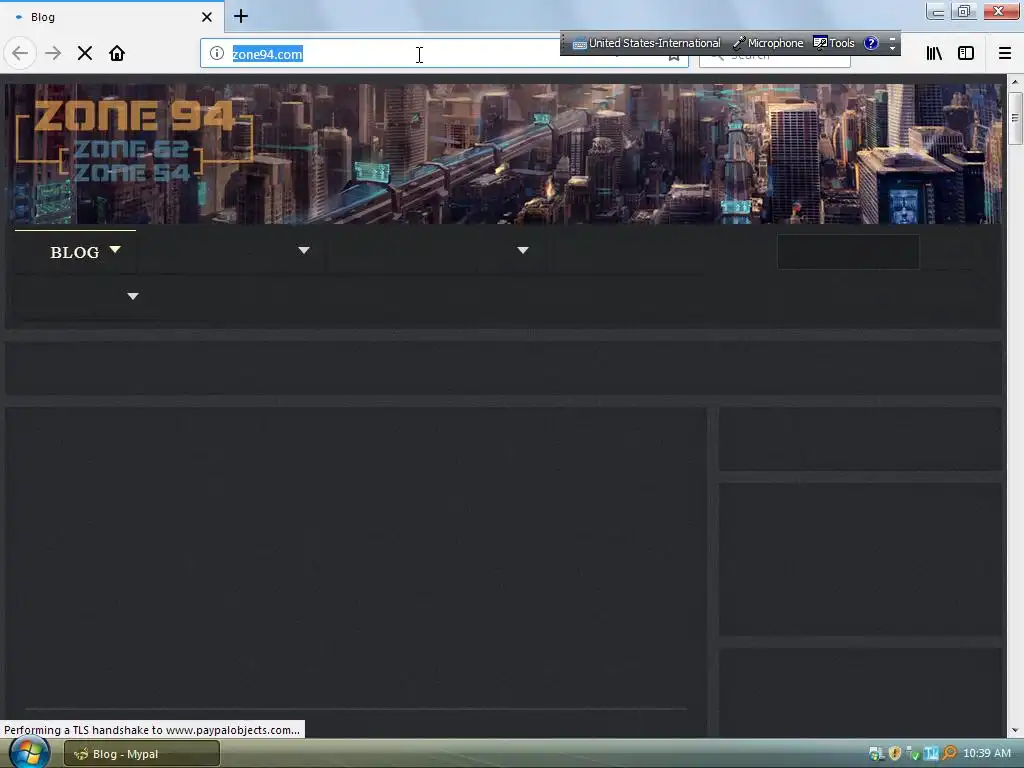This screenshot has height=768, width=1024.
Task: Expand the third navigation menu dropdown arrow
Action: (523, 250)
